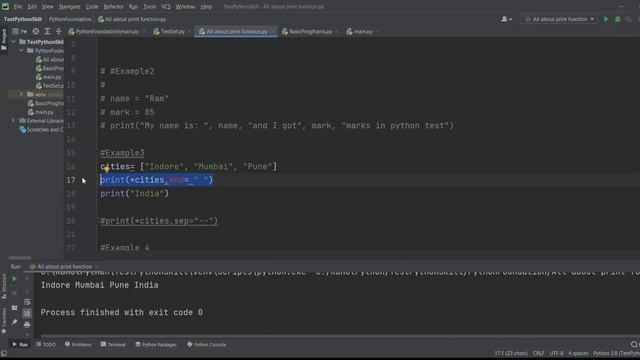Viewport: 640px width, 360px height.
Task: Click TestPythonSkill breadcrumb in navigation bar
Action: click(23, 19)
